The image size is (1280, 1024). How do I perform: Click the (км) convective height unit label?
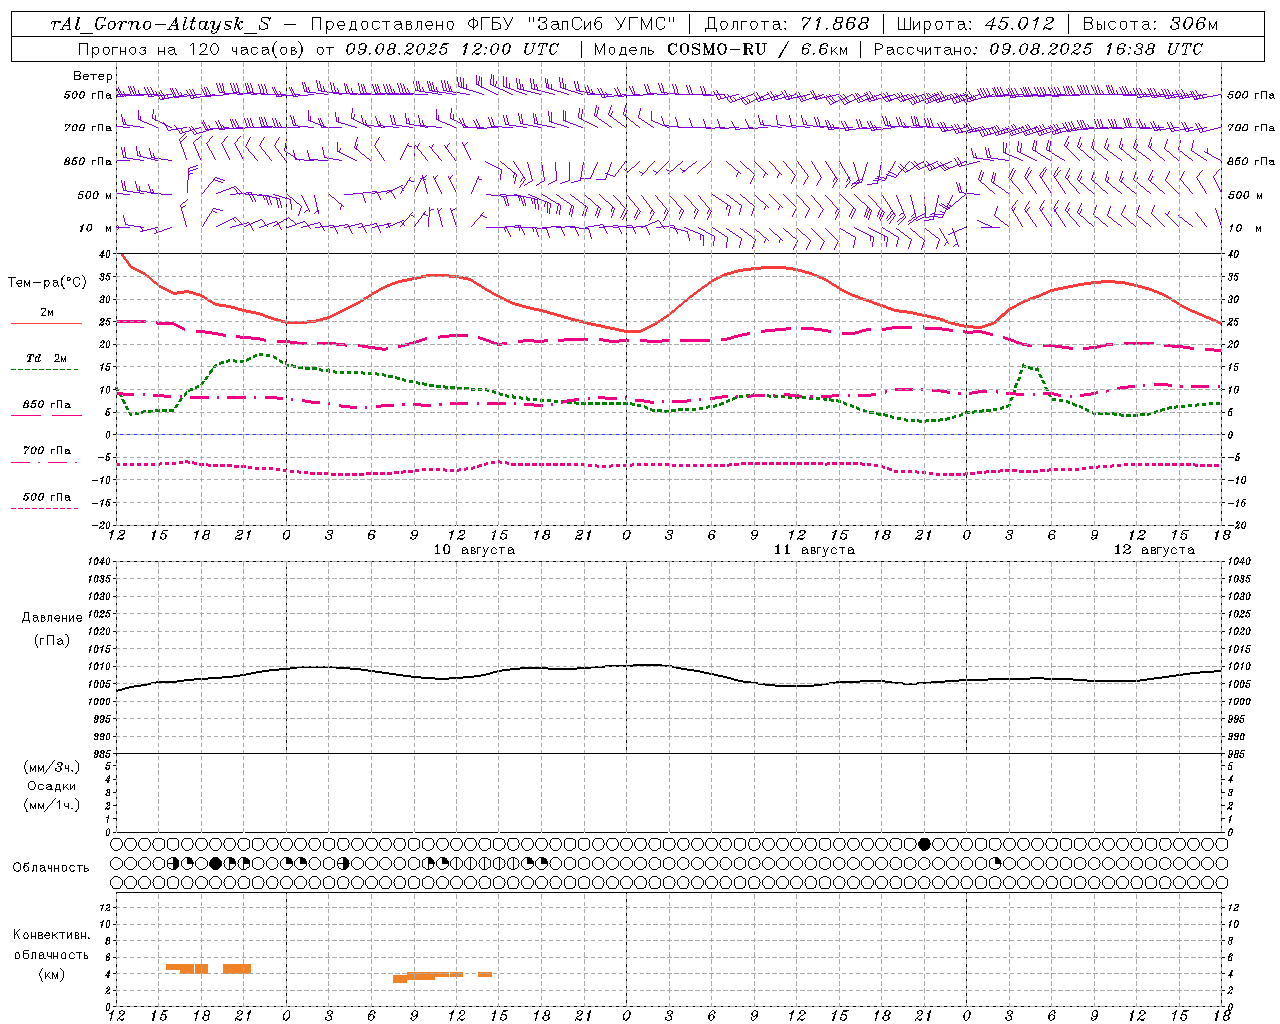[x=52, y=974]
